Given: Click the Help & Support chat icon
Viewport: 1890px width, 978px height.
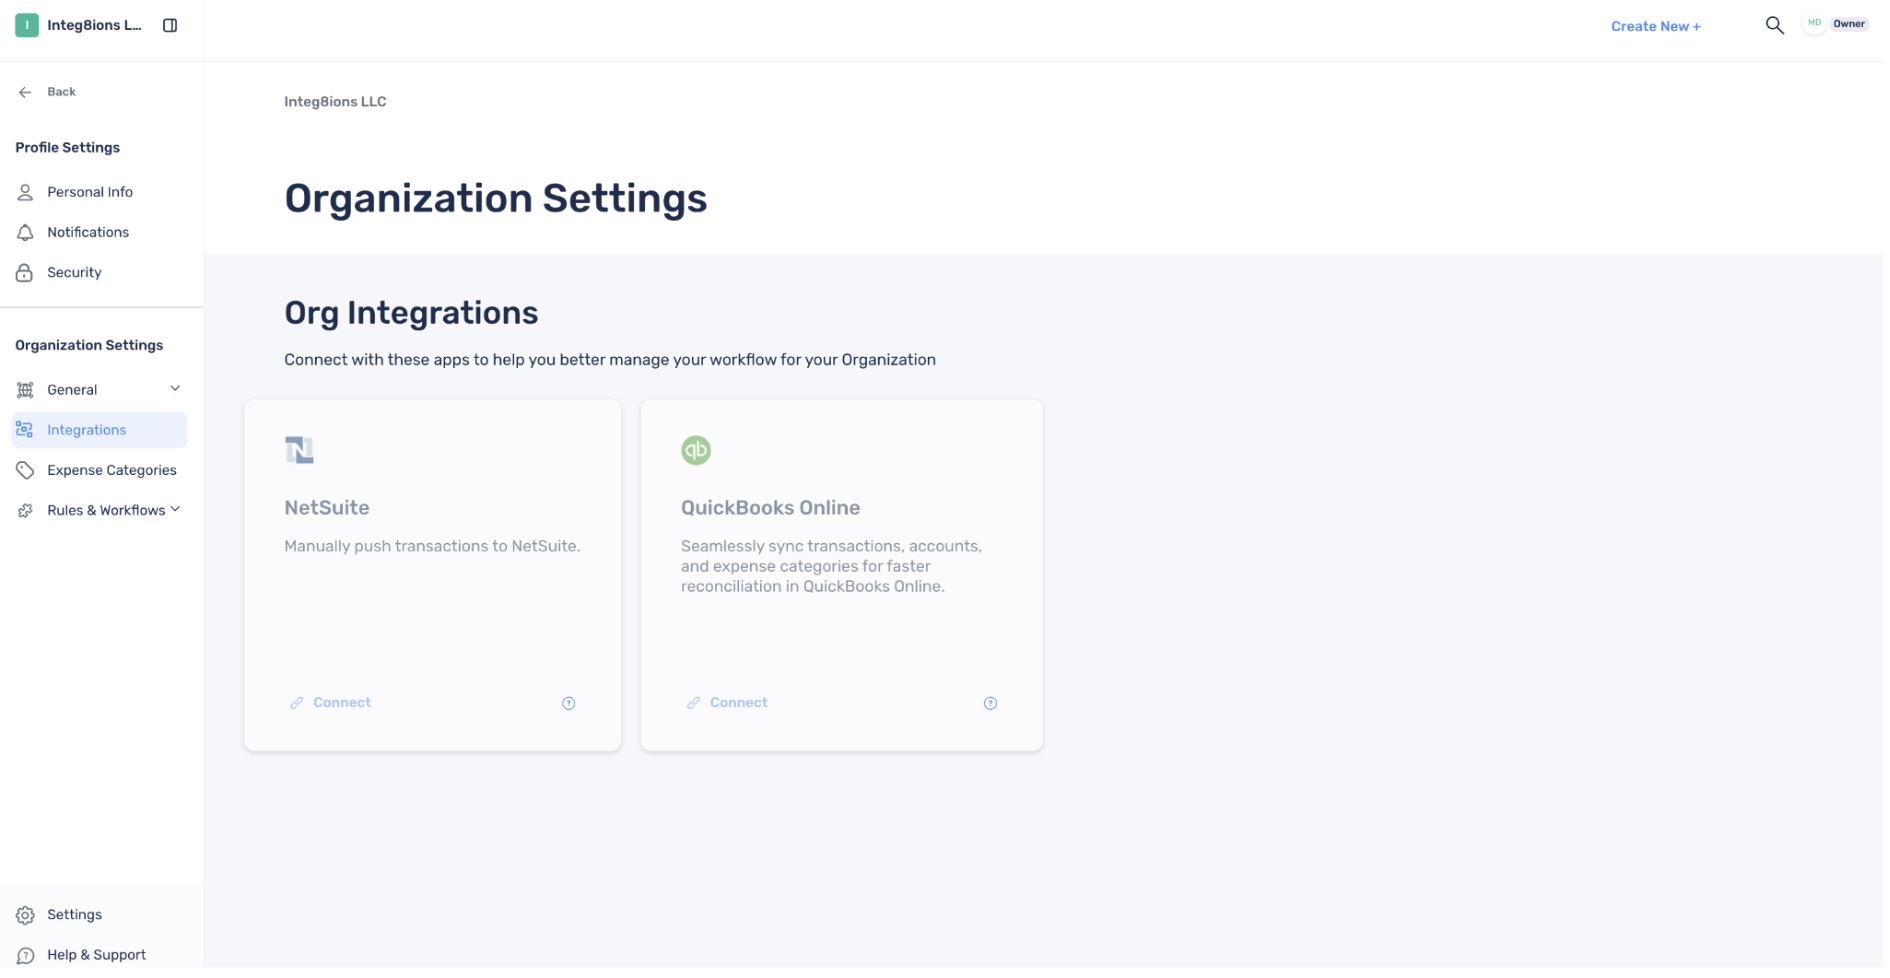Looking at the screenshot, I should tap(25, 955).
